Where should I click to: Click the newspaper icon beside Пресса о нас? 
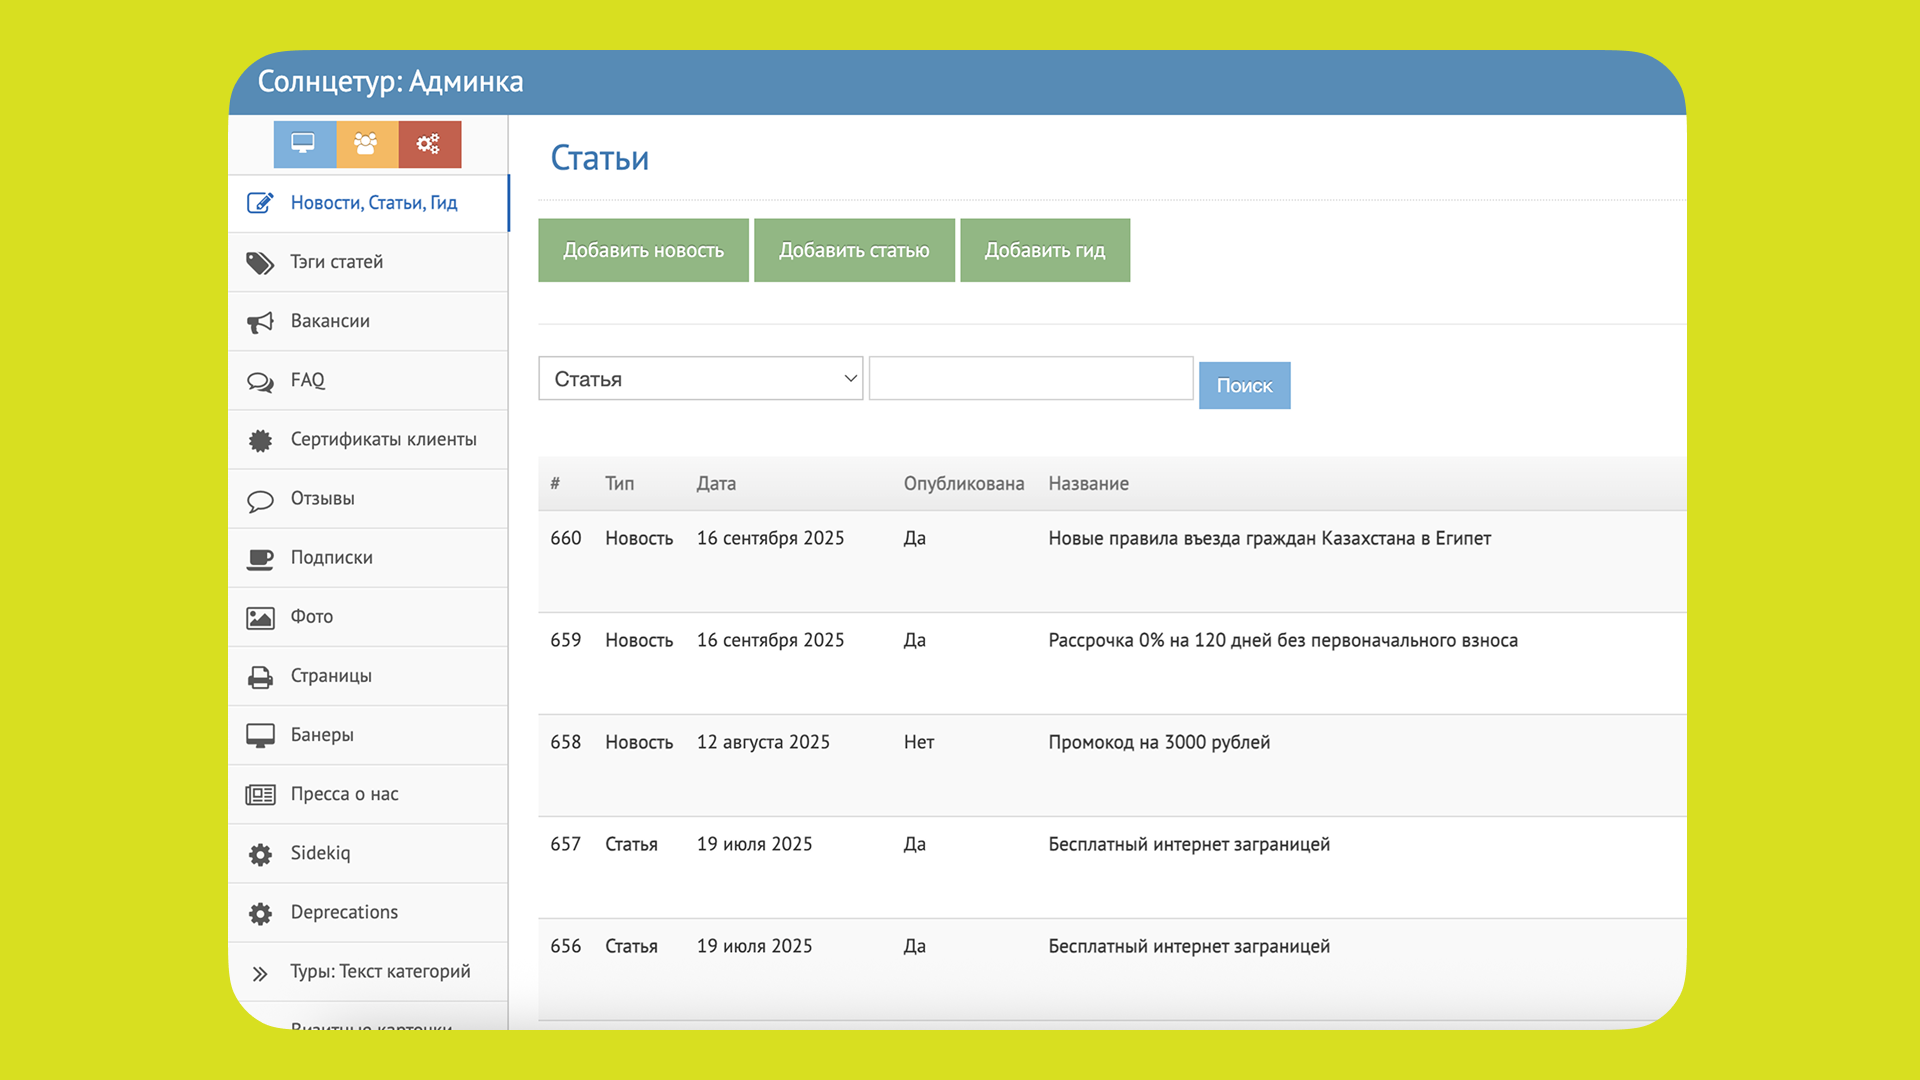coord(260,795)
